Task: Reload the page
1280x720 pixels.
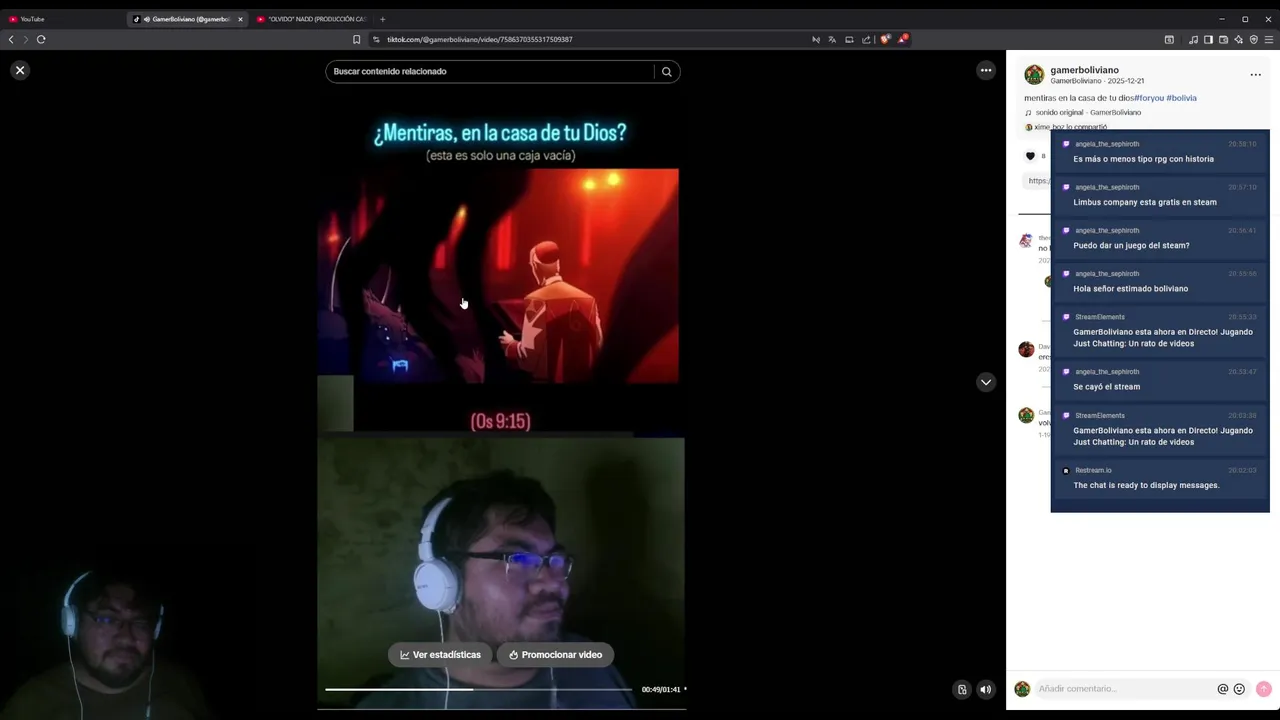Action: tap(41, 39)
